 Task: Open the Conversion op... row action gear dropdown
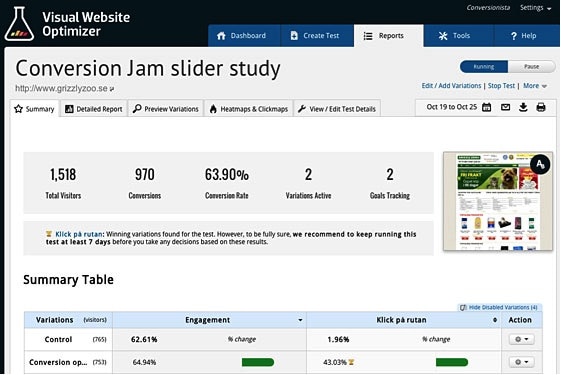click(x=522, y=362)
